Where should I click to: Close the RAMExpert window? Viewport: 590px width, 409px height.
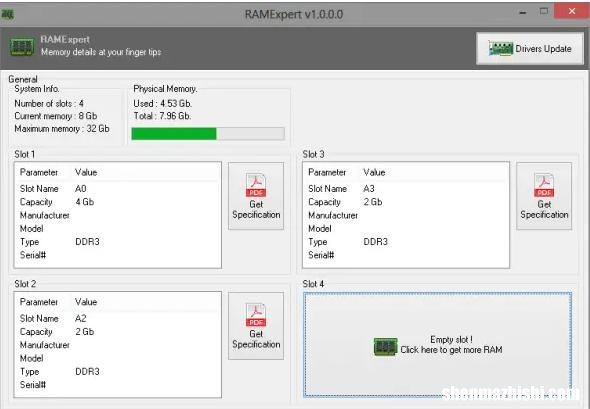pyautogui.click(x=572, y=11)
